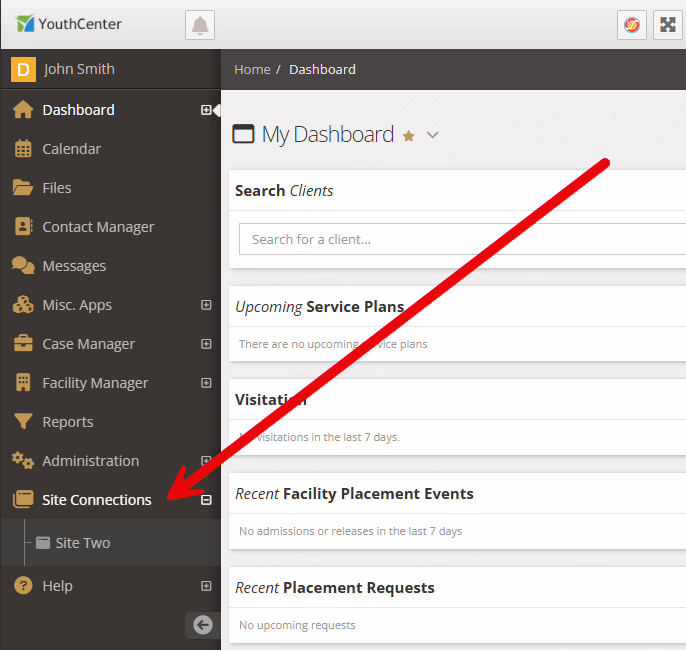Select Site Two under Site Connections
The height and width of the screenshot is (650, 686).
pos(83,543)
